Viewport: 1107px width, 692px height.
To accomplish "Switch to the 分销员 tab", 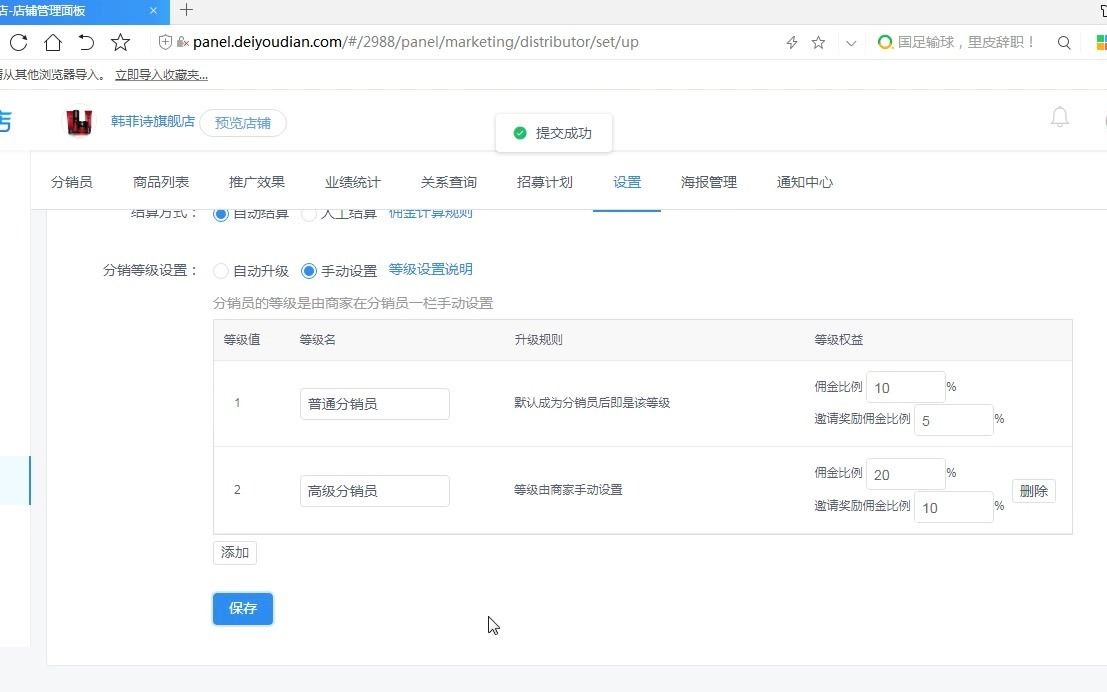I will click(72, 182).
